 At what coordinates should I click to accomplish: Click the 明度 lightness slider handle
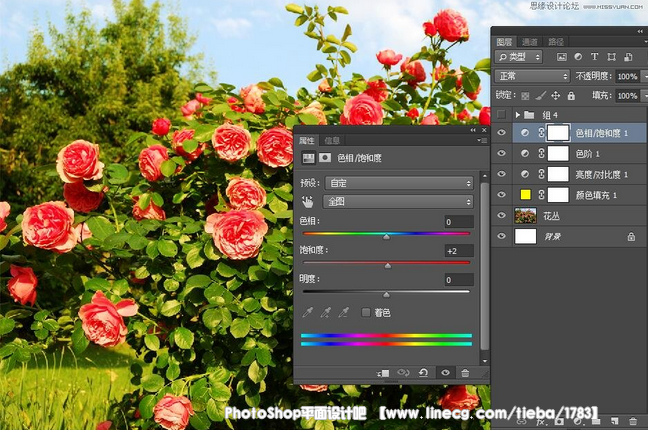386,295
